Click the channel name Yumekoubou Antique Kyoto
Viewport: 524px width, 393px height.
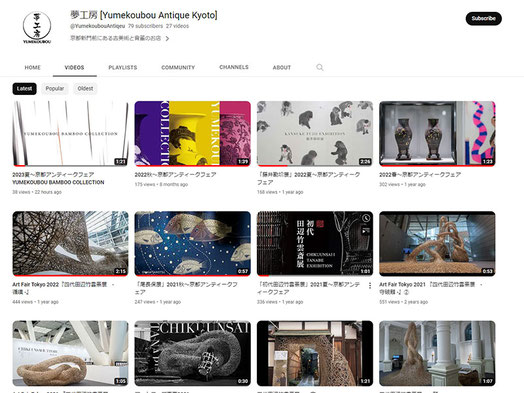(144, 15)
